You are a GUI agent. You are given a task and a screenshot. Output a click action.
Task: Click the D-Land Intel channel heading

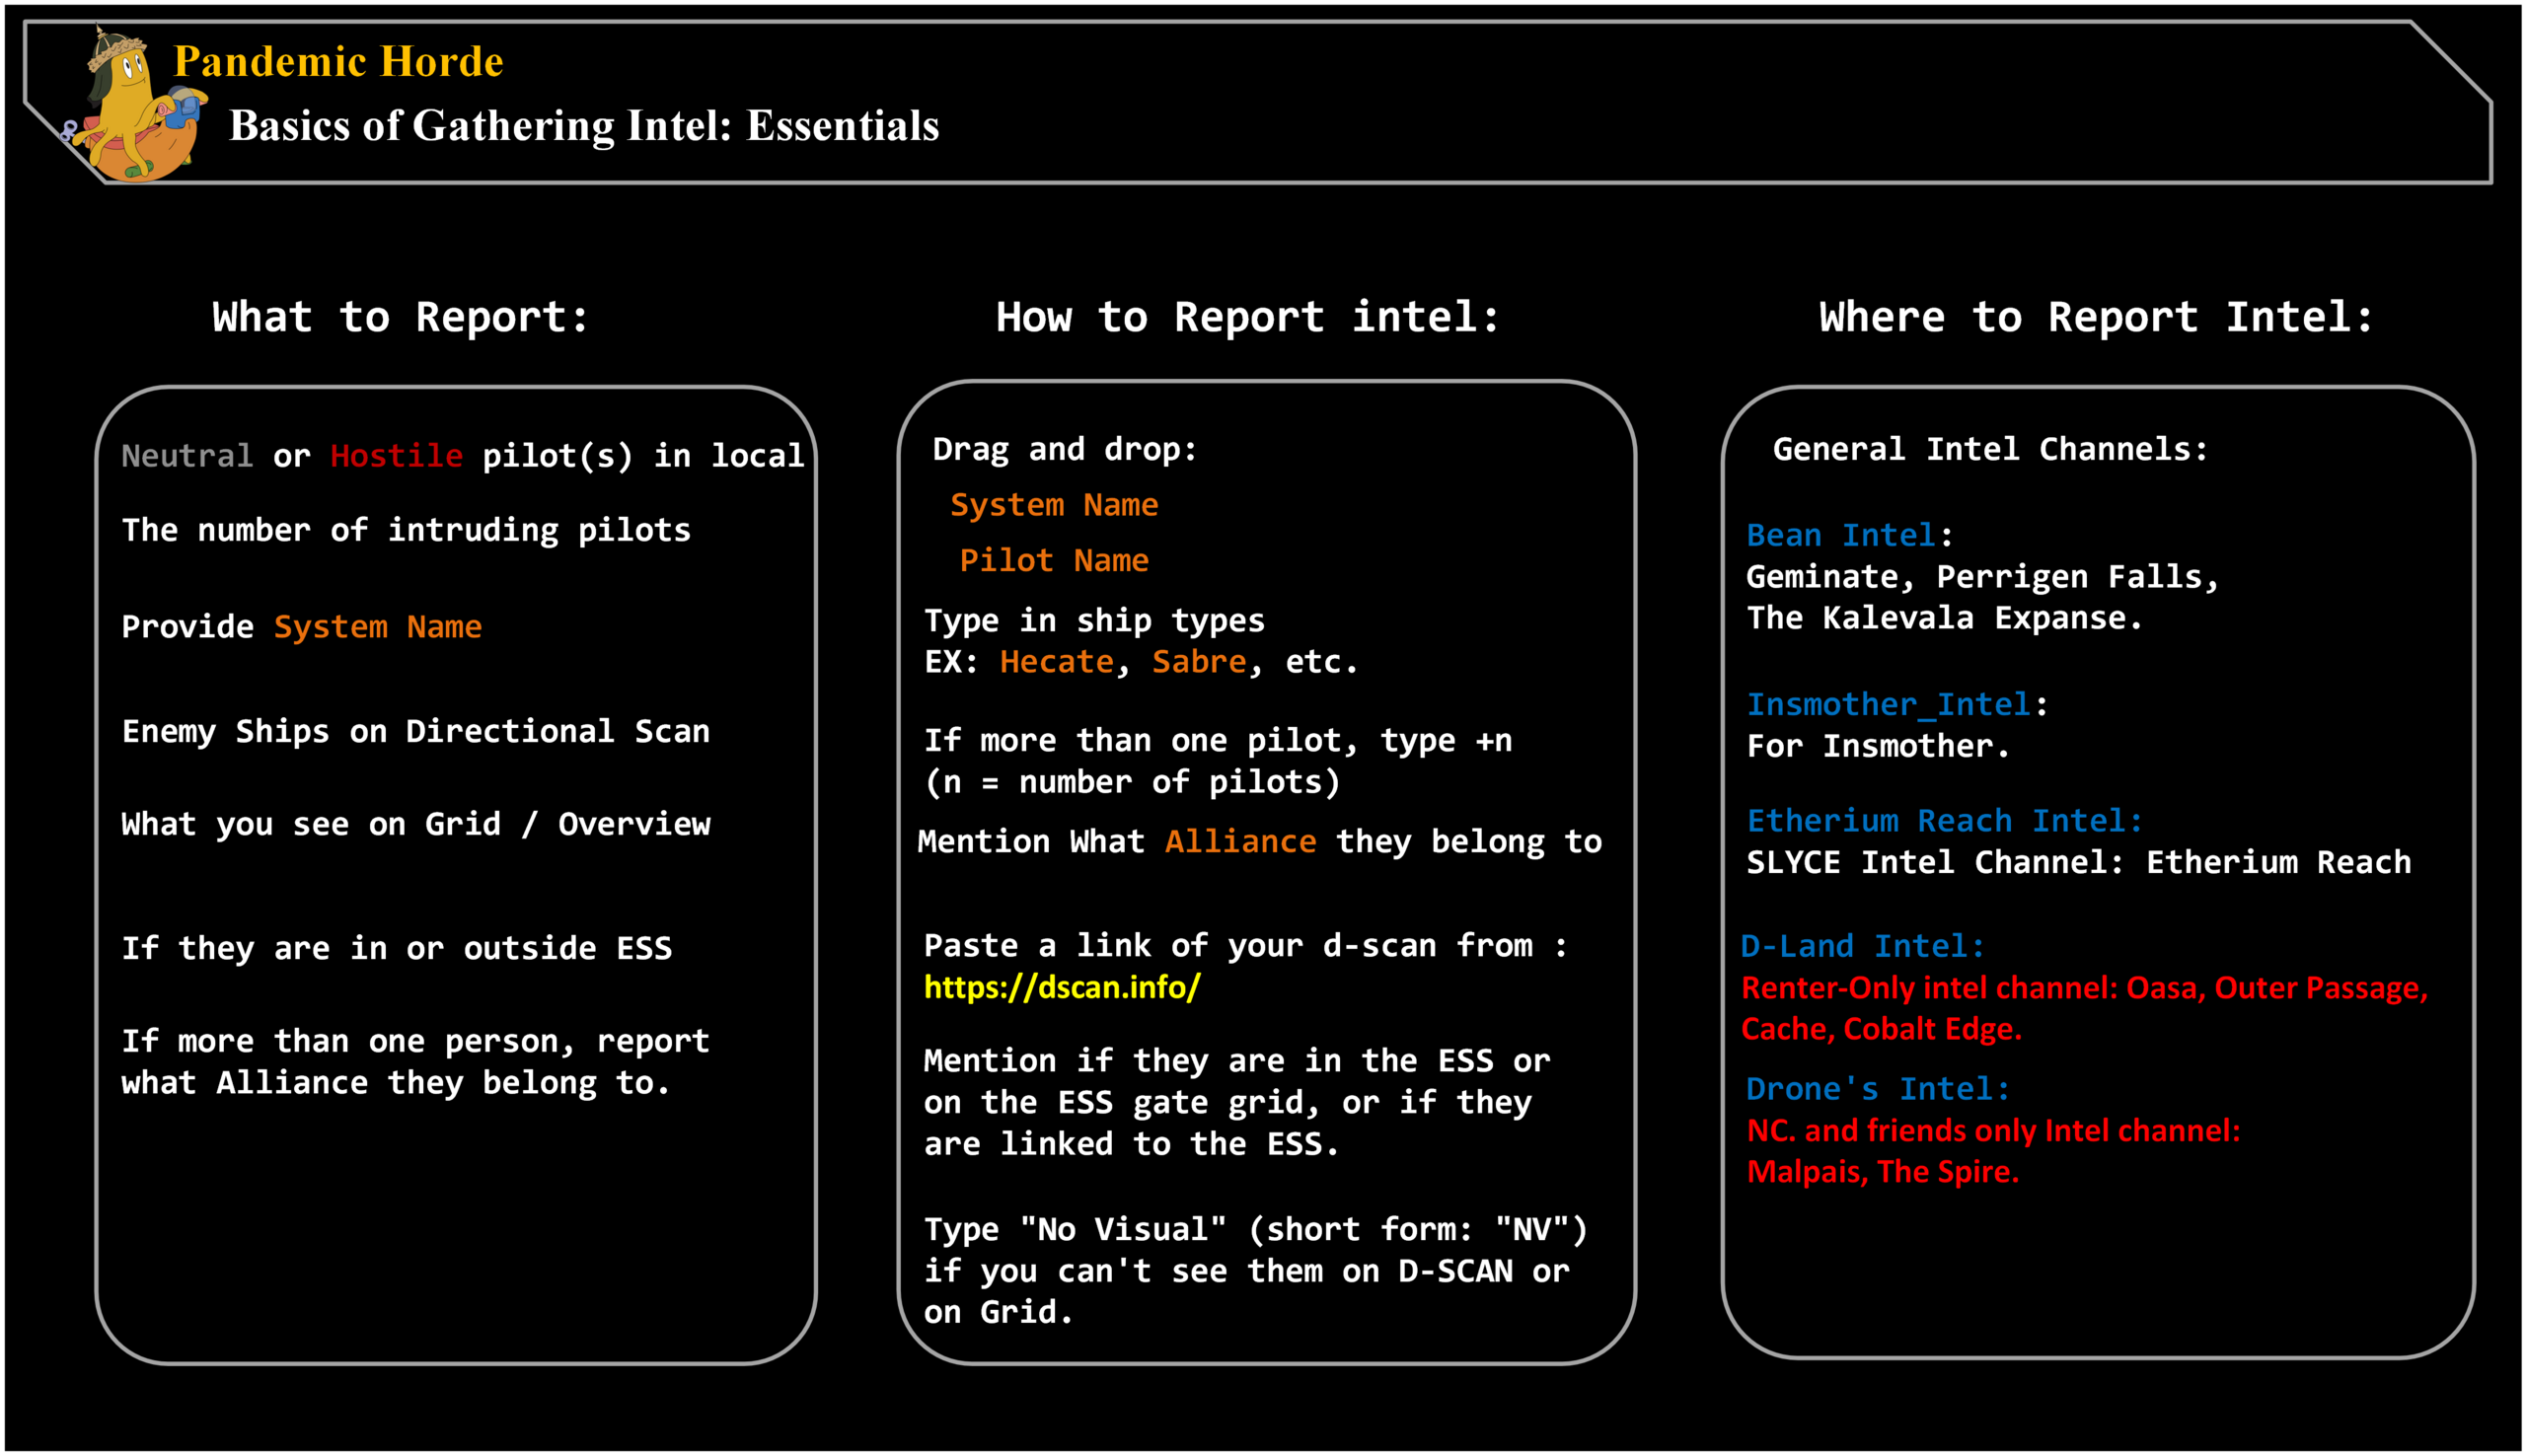pyautogui.click(x=1862, y=946)
